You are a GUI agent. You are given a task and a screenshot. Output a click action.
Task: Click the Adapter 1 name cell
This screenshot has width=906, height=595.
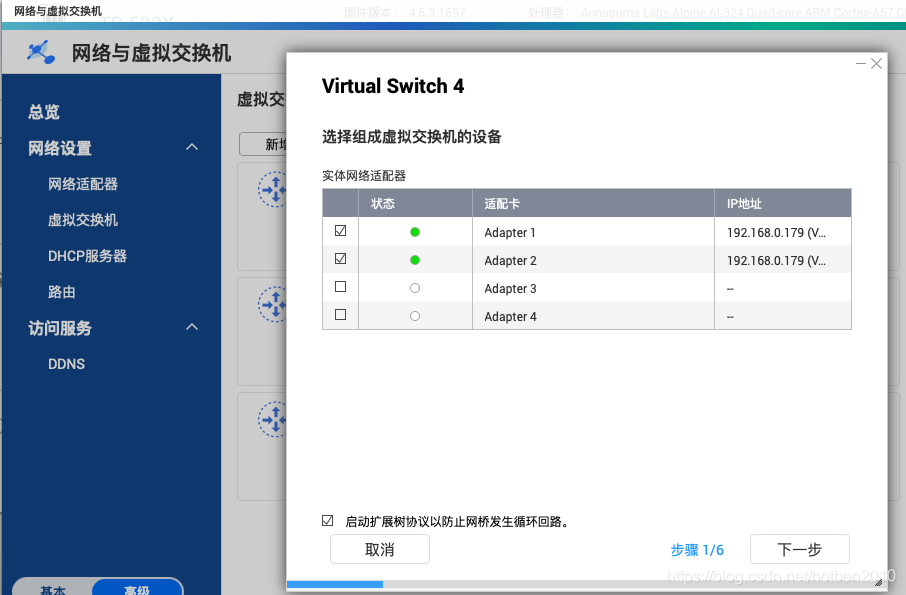[593, 232]
